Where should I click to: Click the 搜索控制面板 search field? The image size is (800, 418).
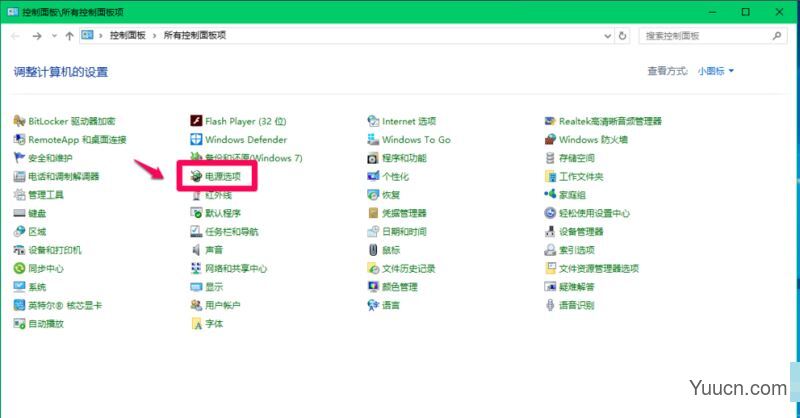[x=712, y=36]
